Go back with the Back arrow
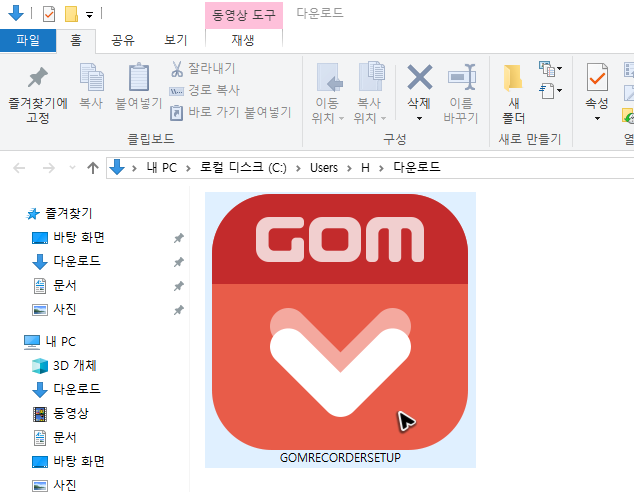The width and height of the screenshot is (634, 492). 19,167
